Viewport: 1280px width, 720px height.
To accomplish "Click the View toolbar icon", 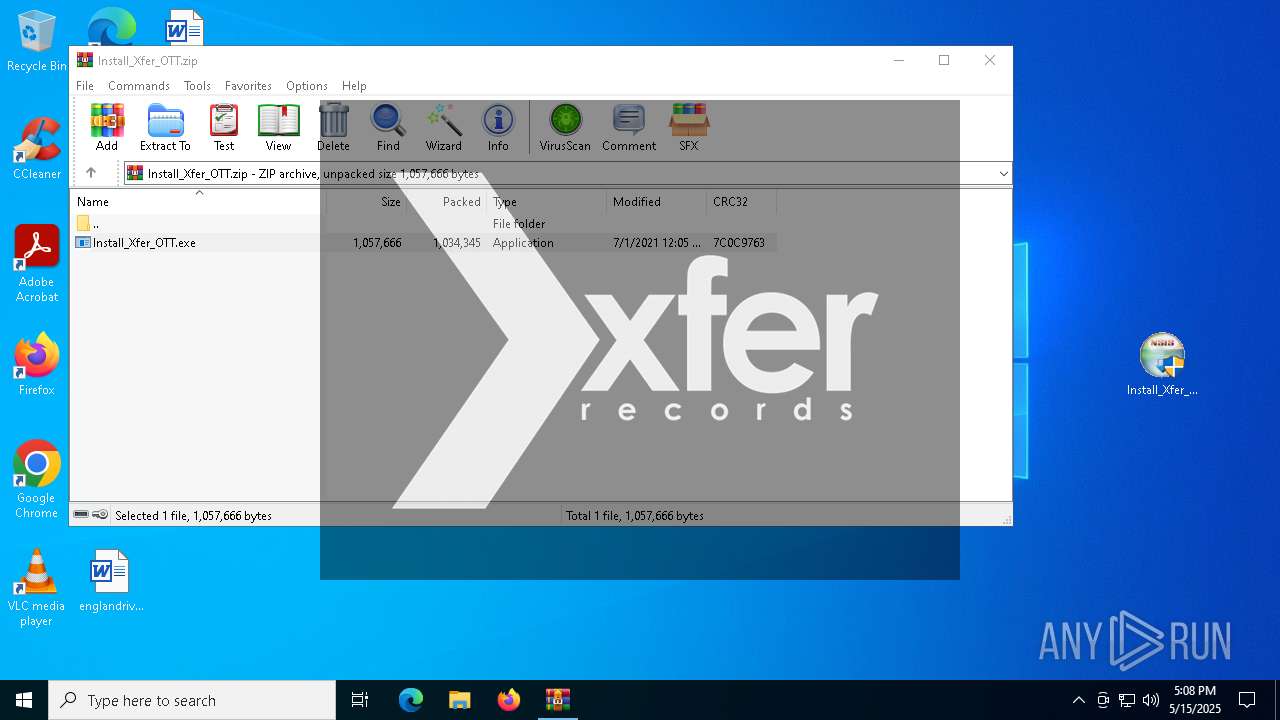I will coord(278,127).
